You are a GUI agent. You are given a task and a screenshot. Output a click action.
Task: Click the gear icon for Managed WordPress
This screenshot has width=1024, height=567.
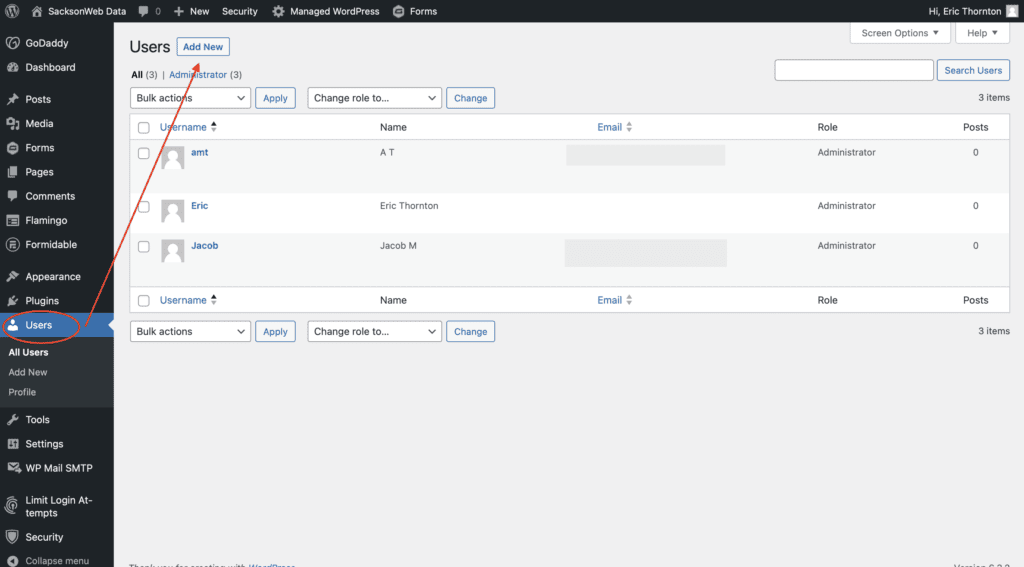[278, 11]
